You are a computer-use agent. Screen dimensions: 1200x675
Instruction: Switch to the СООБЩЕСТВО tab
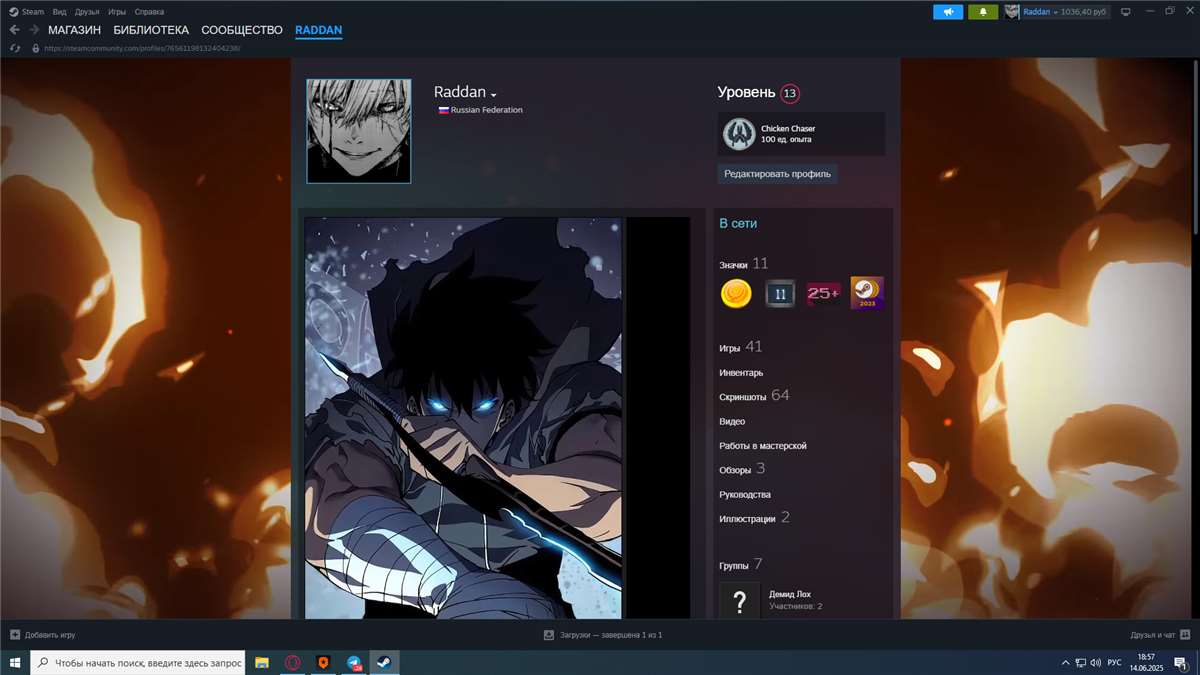(242, 30)
